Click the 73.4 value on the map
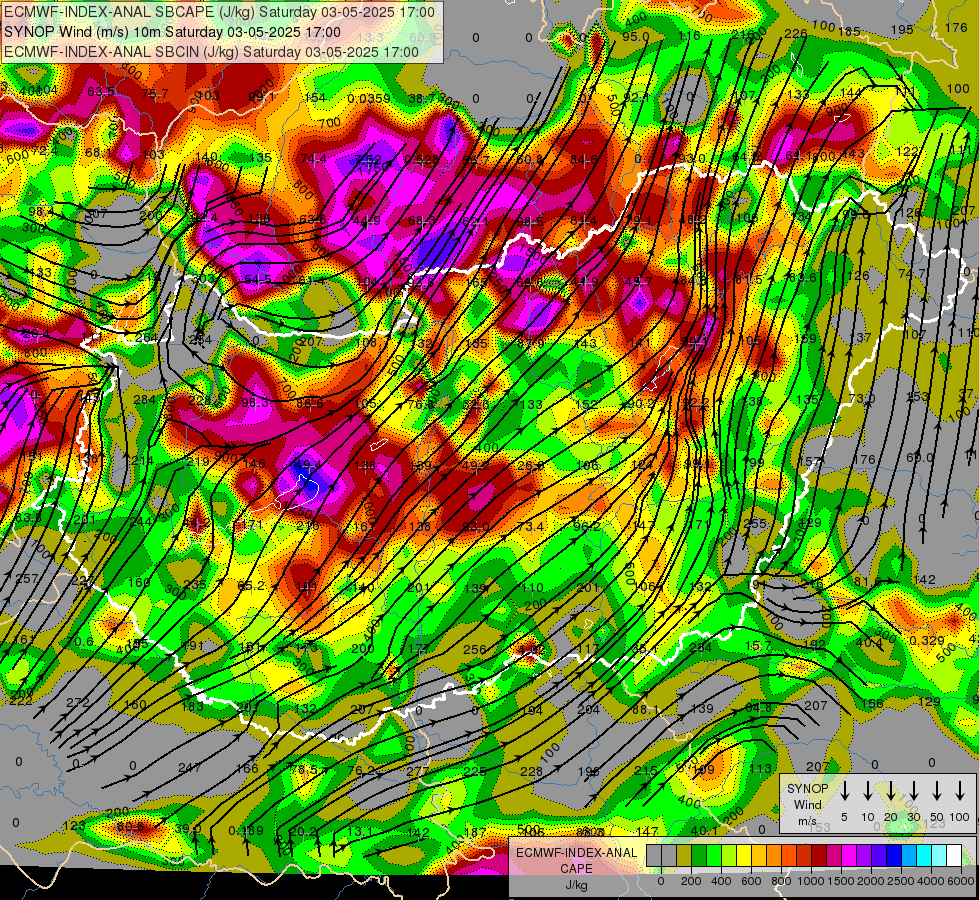 530,527
